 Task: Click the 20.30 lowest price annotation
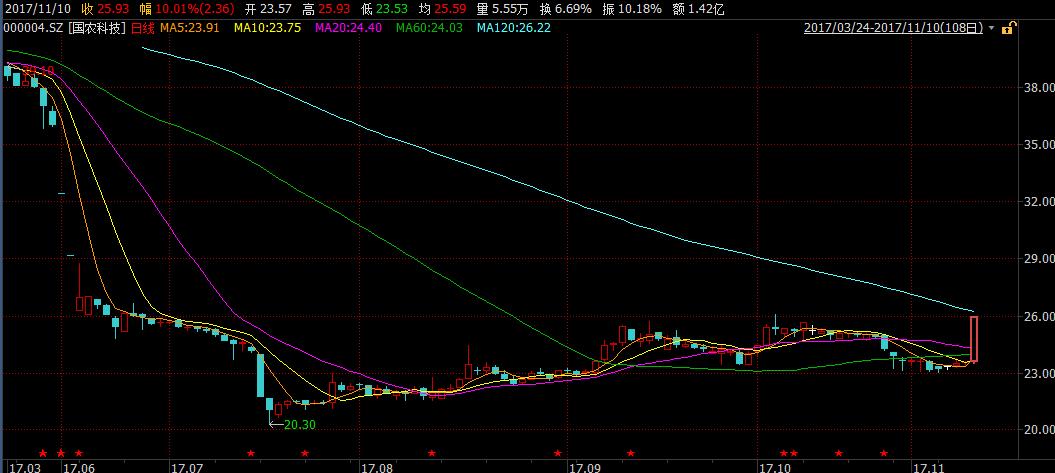tap(299, 425)
